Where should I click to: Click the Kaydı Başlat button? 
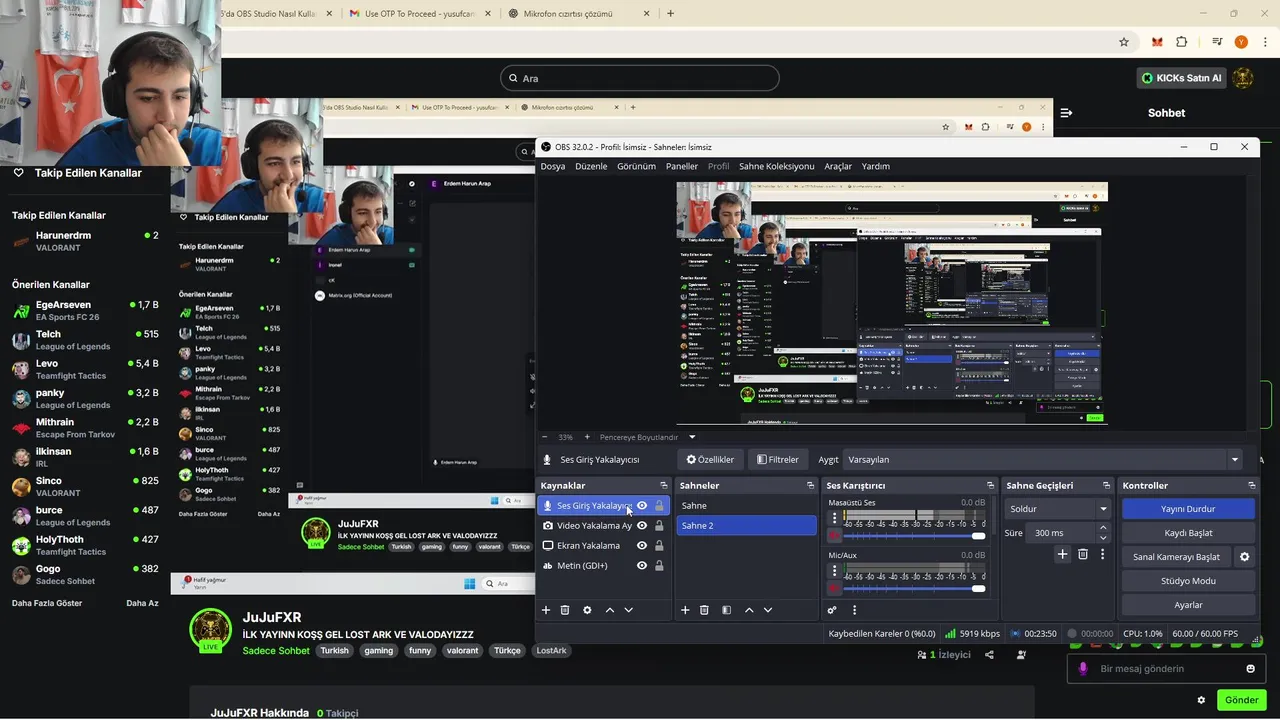[x=1188, y=533]
